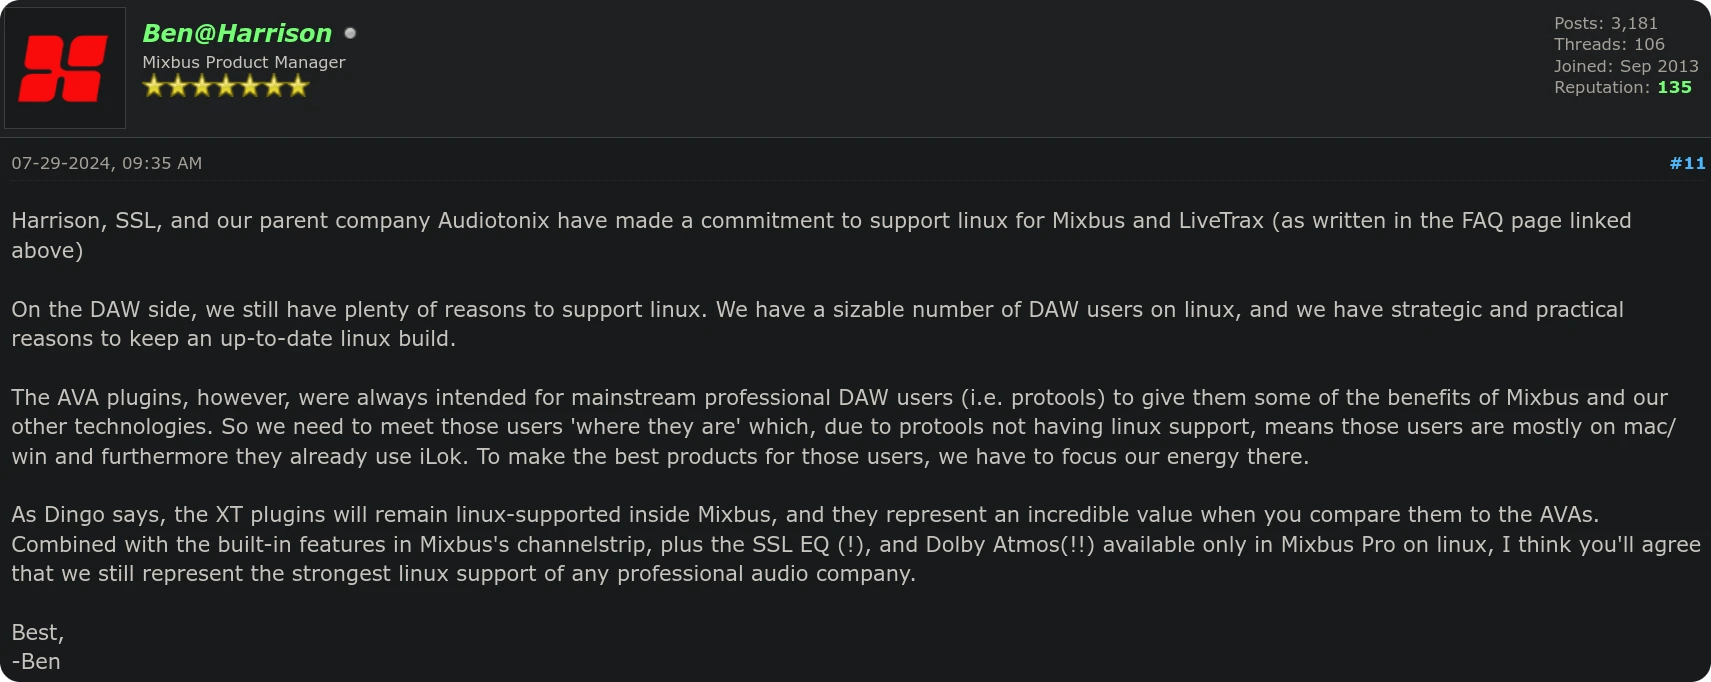Image resolution: width=1711 pixels, height=682 pixels.
Task: Click the "Joined: Sep 2013" user stat
Action: pyautogui.click(x=1625, y=66)
